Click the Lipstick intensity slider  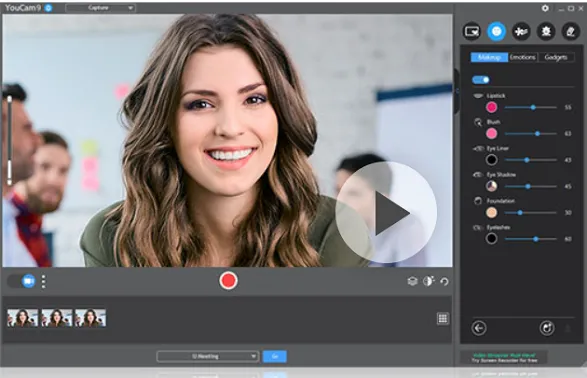[x=530, y=107]
